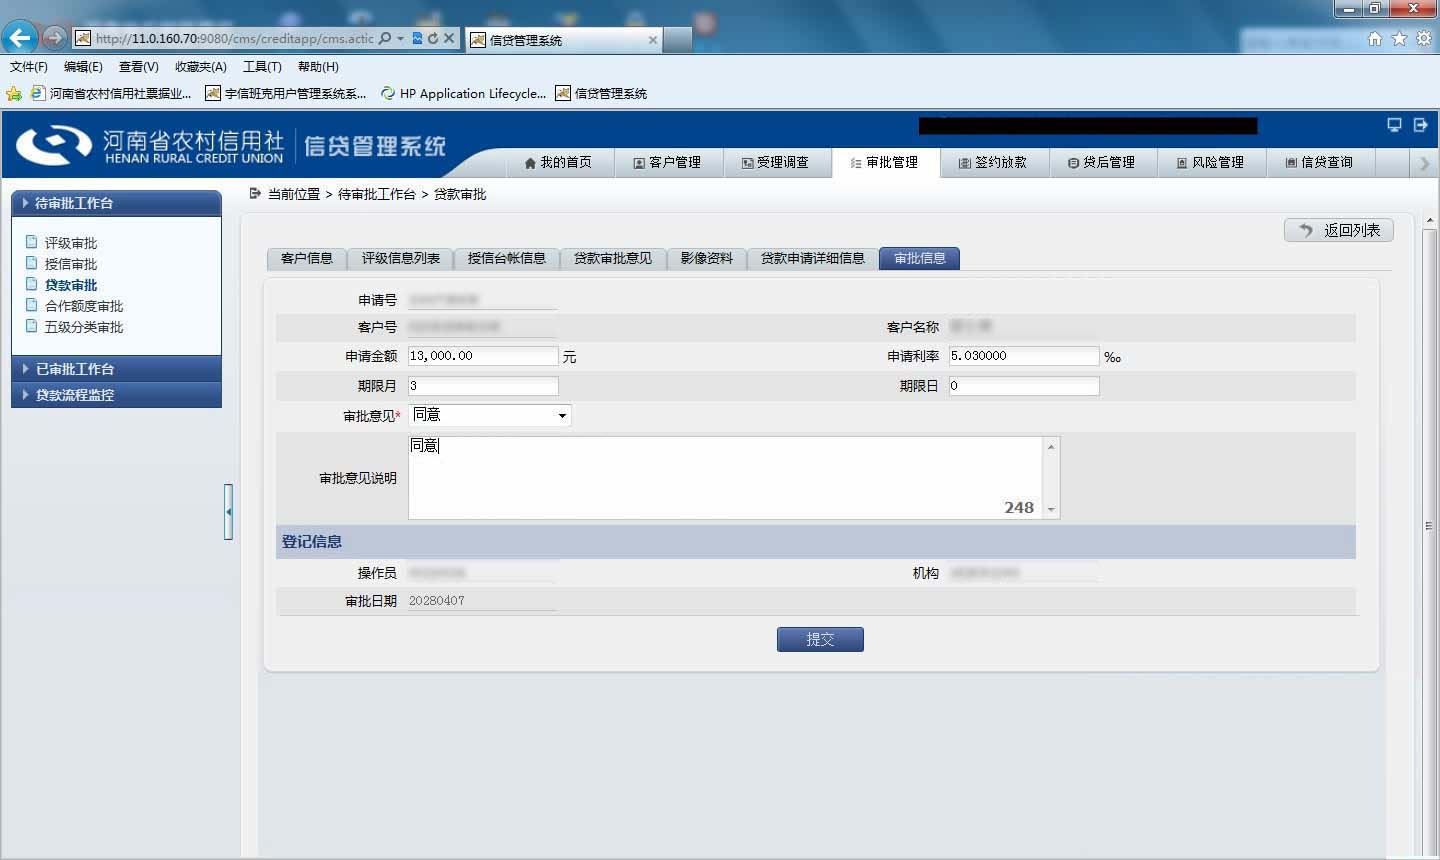Click the logout exit icon in header
This screenshot has width=1440, height=860.
coord(1420,125)
